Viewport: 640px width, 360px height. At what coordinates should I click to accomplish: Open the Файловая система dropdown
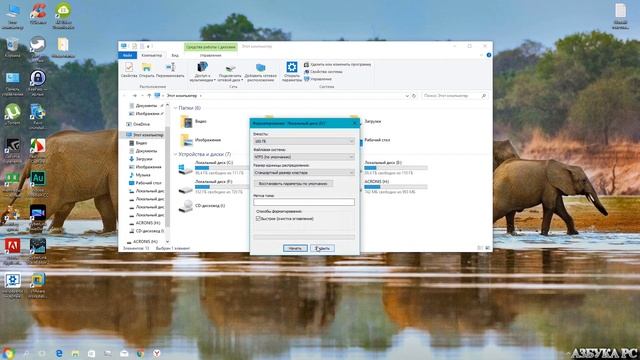point(304,157)
